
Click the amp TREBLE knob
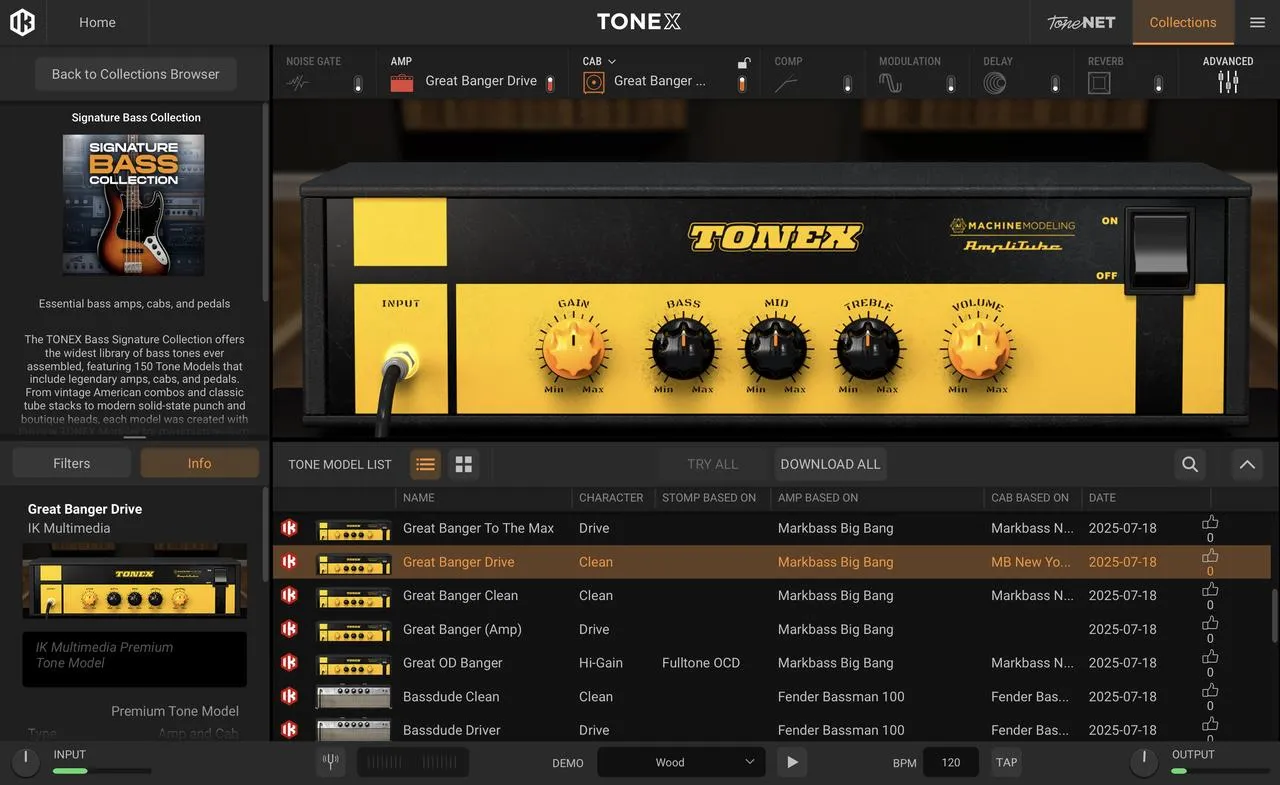click(868, 350)
